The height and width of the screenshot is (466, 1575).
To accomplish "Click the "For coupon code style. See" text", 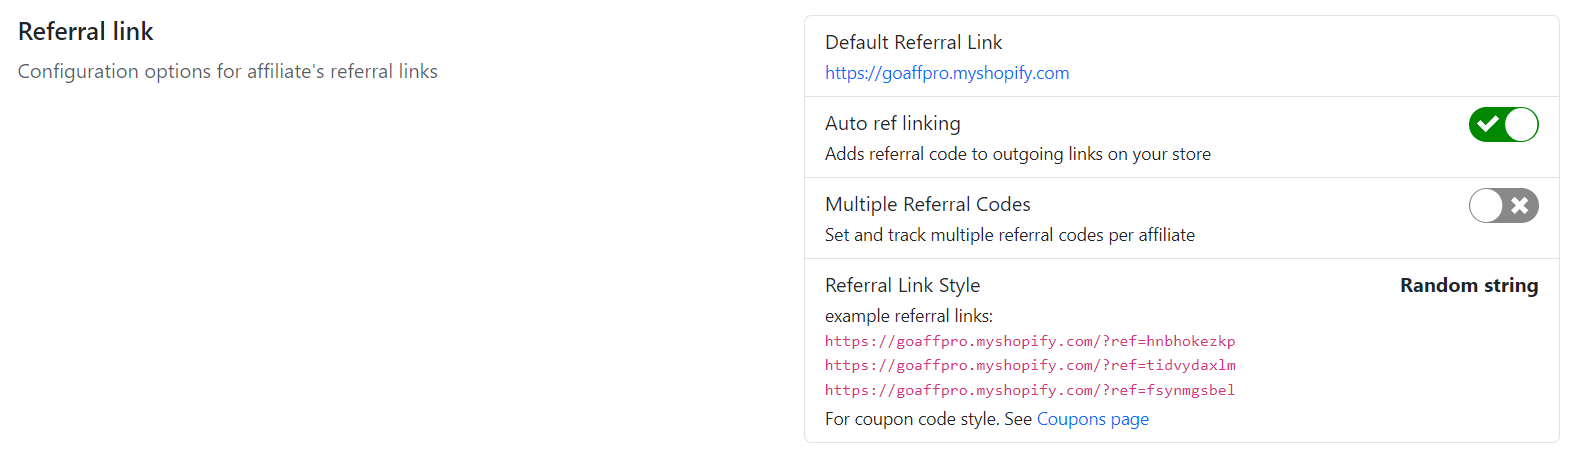I will (x=928, y=419).
